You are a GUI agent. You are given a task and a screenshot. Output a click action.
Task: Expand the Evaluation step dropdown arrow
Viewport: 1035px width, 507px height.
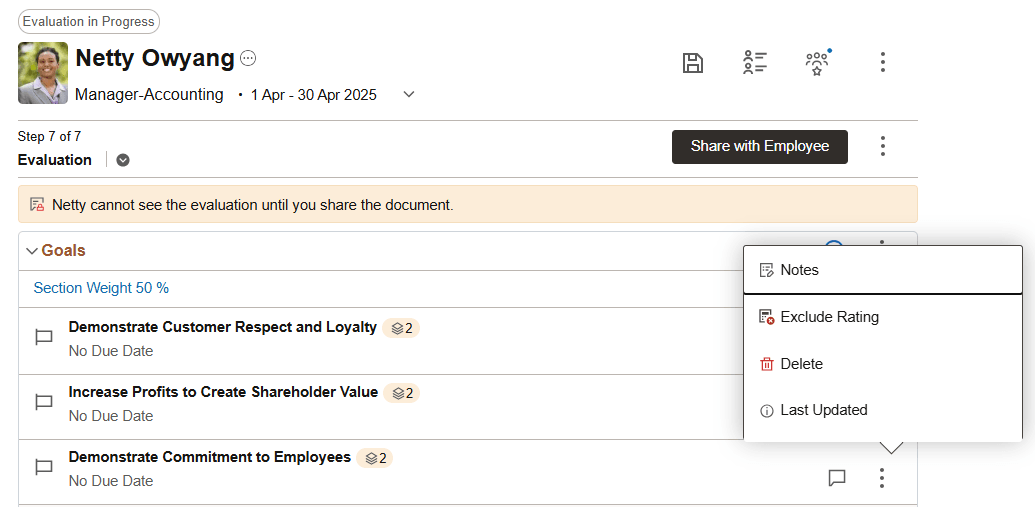coord(123,160)
